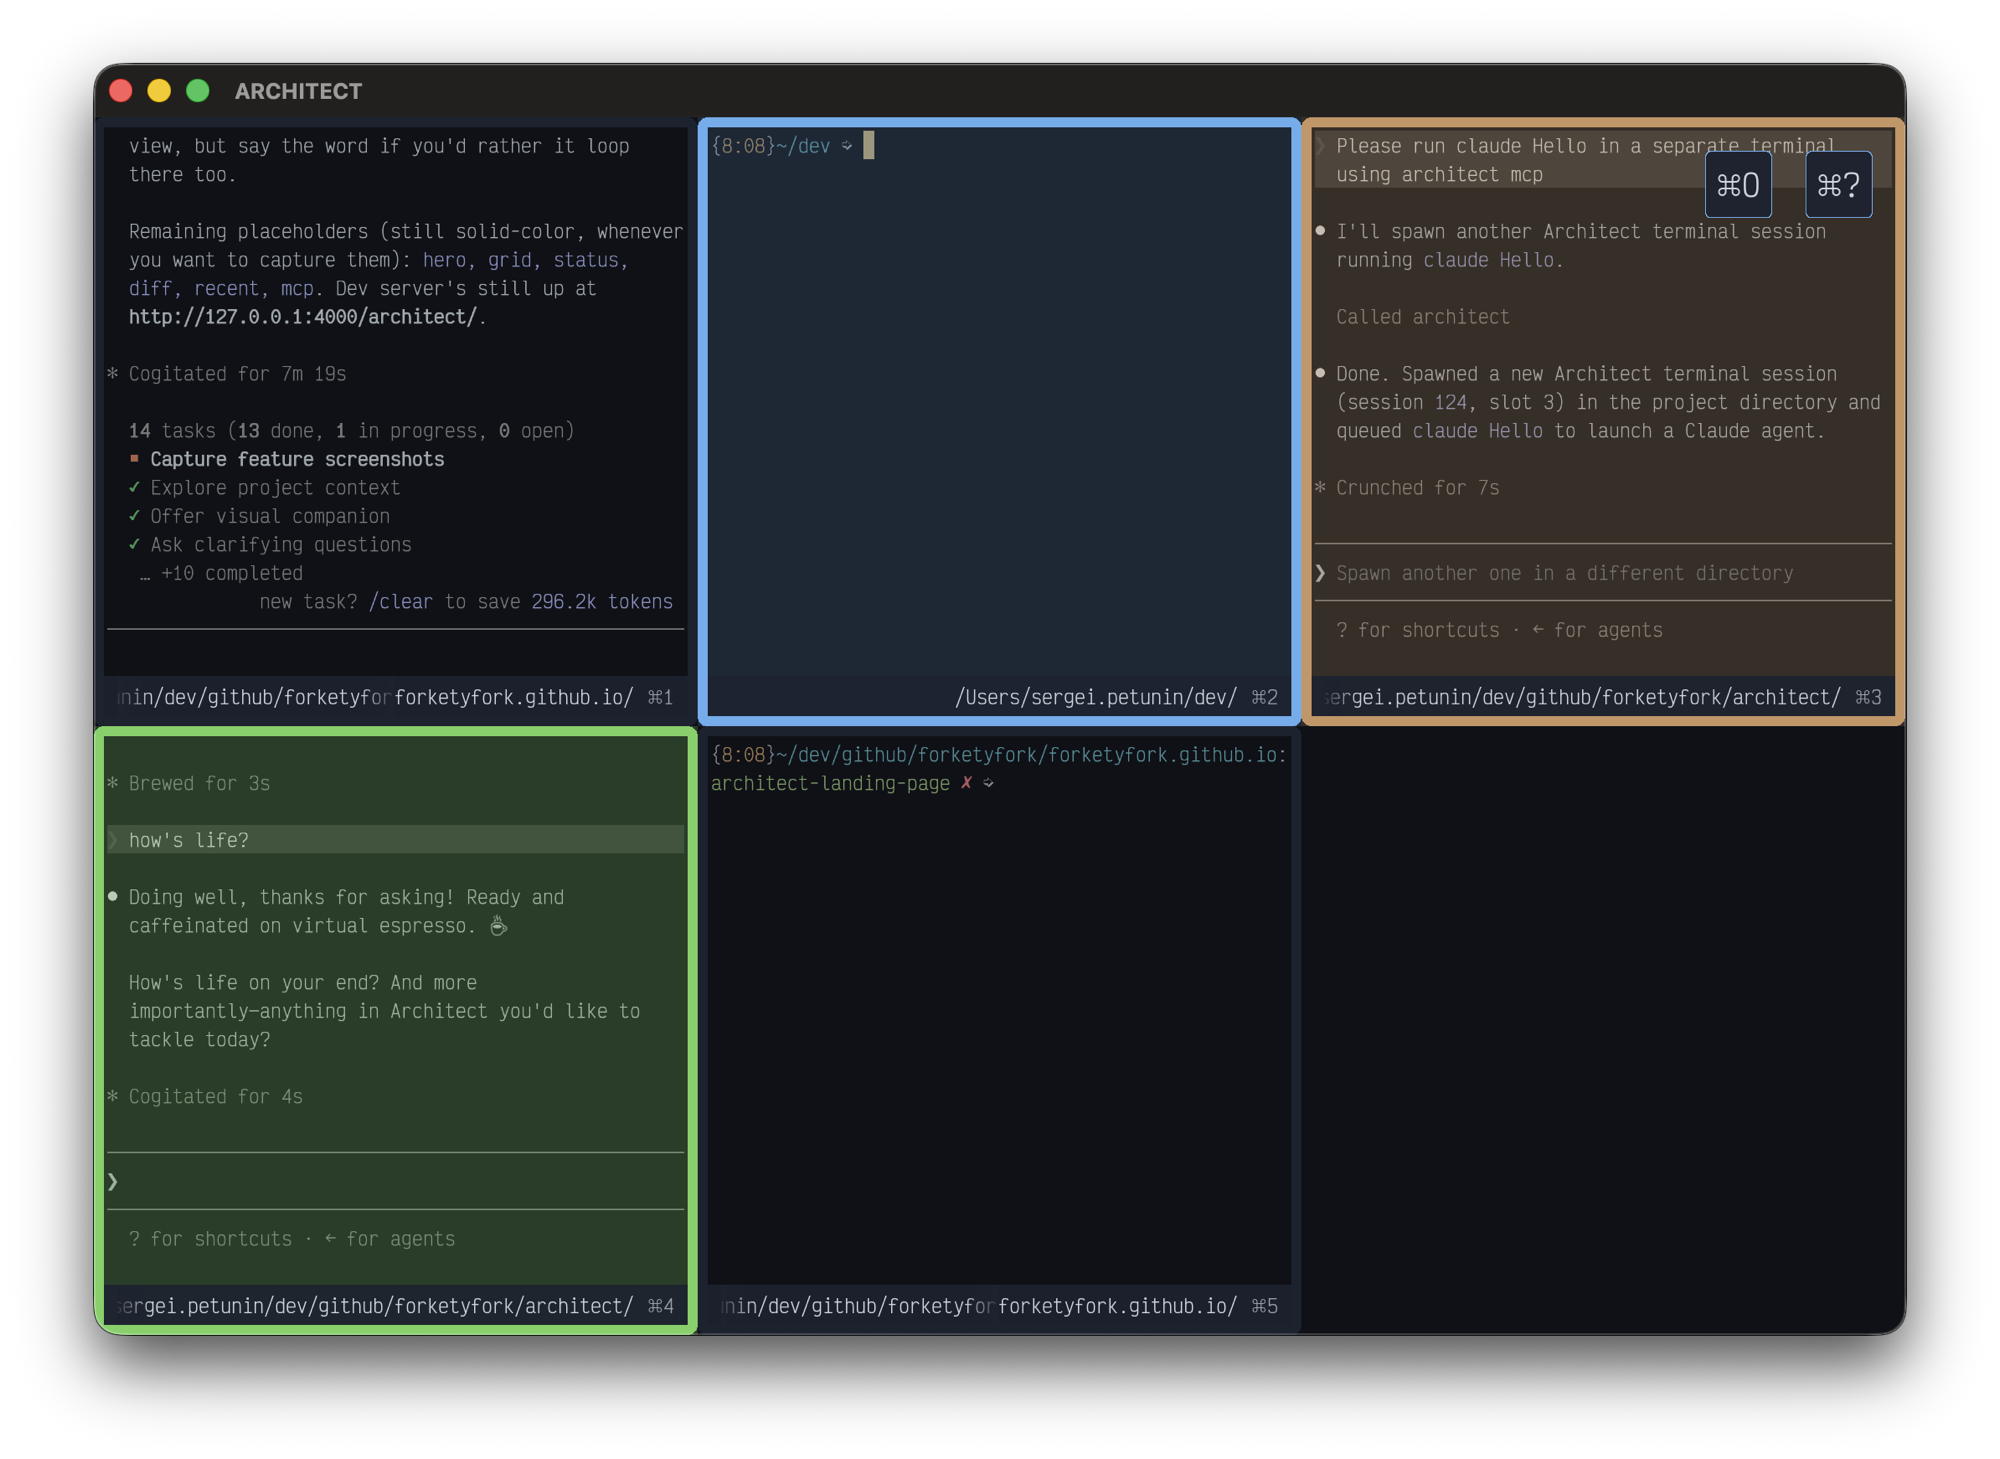The image size is (2000, 1459).
Task: Click the 'Ask clarifying questions' task
Action: pos(281,545)
